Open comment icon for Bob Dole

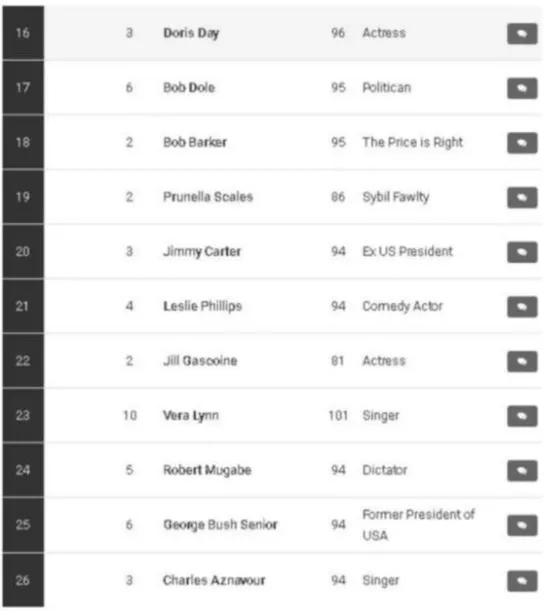[522, 88]
